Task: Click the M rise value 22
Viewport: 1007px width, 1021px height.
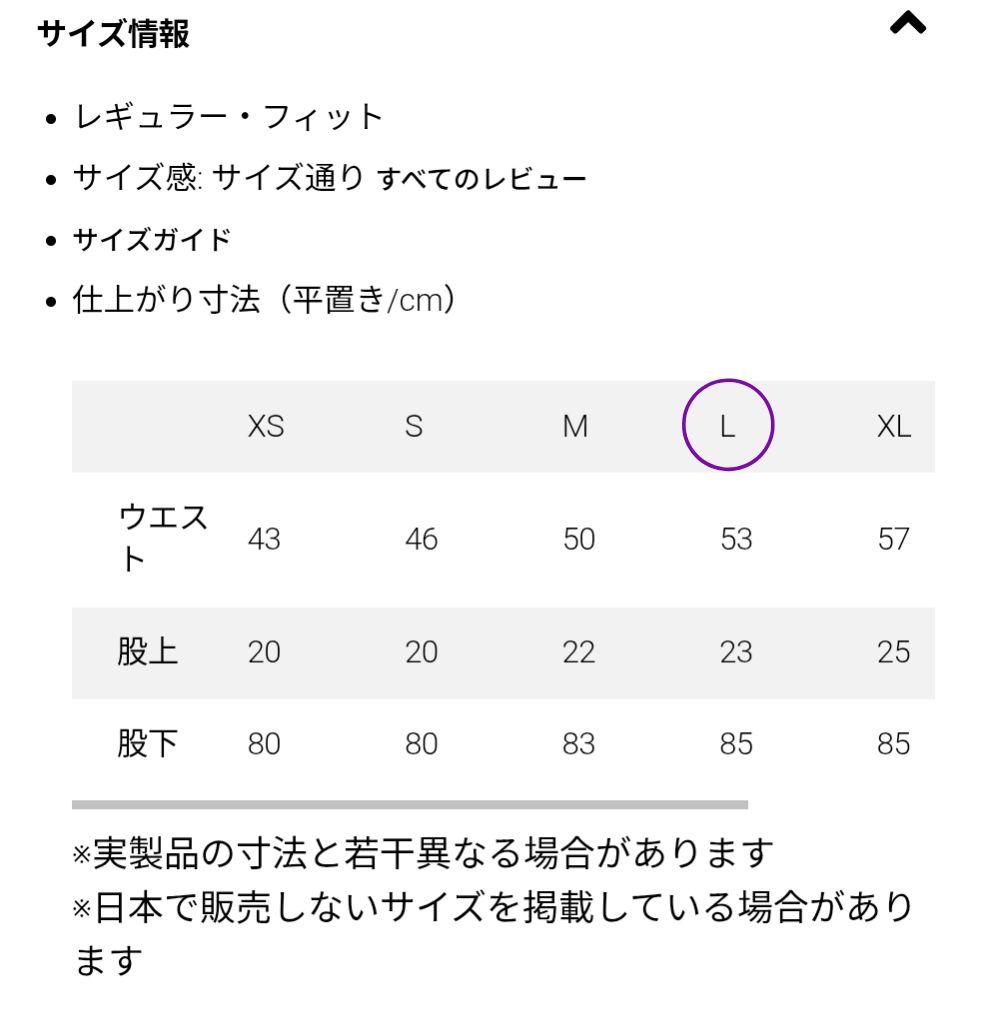Action: coord(578,653)
